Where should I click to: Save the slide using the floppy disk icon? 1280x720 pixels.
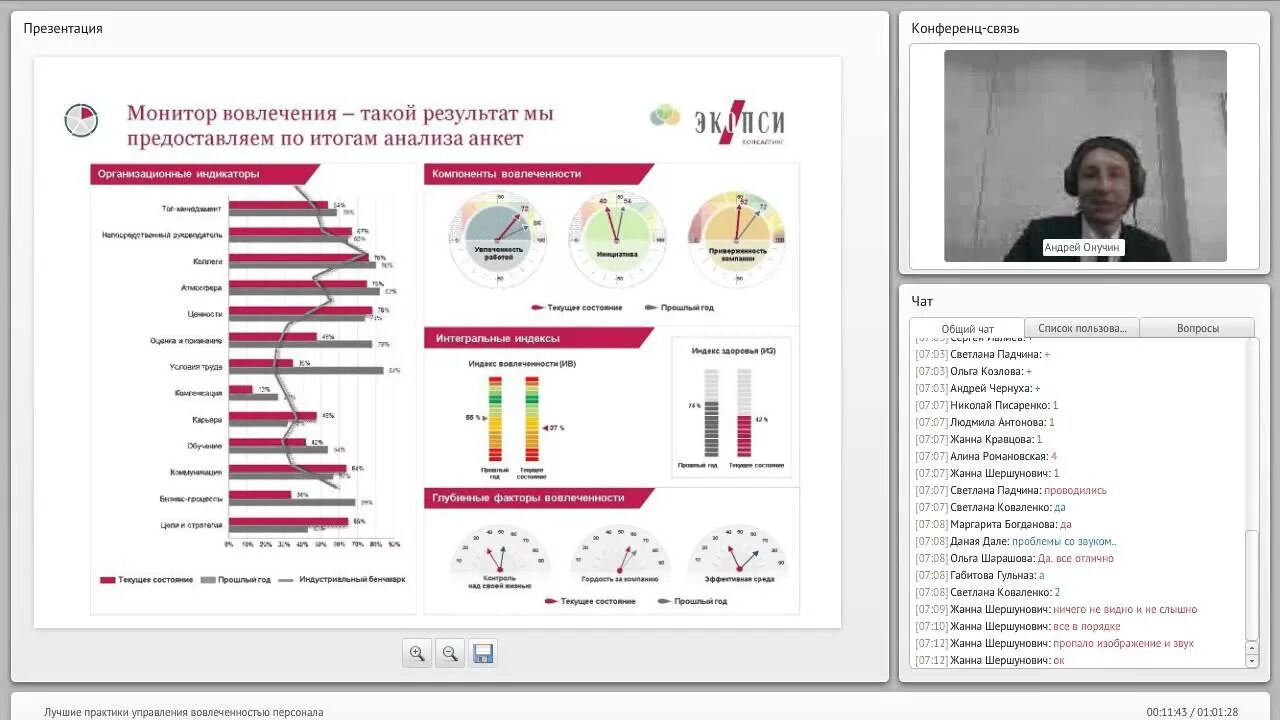[x=483, y=654]
